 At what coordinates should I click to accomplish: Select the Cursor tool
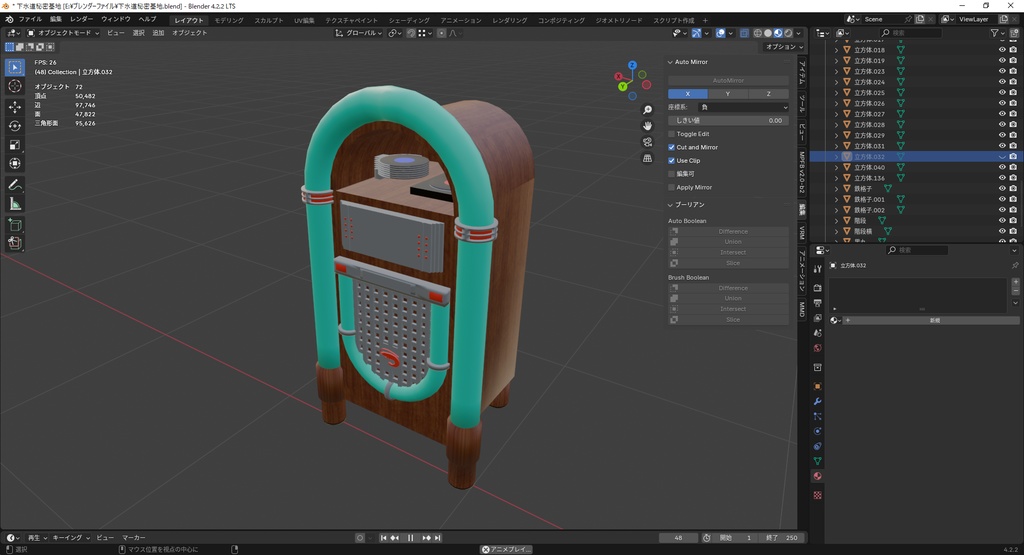coord(14,86)
